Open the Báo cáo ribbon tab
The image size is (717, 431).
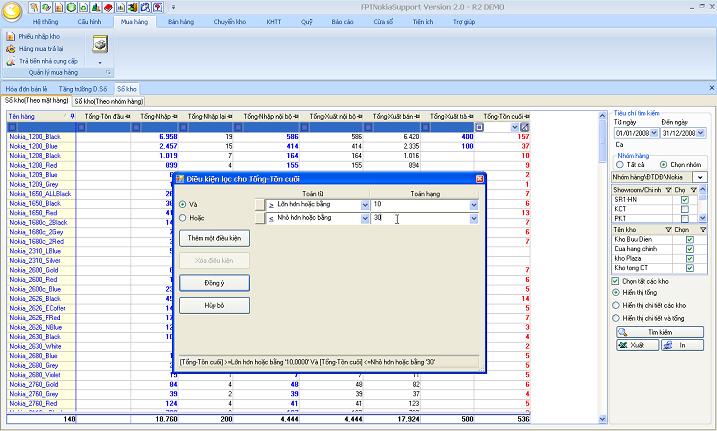click(342, 21)
